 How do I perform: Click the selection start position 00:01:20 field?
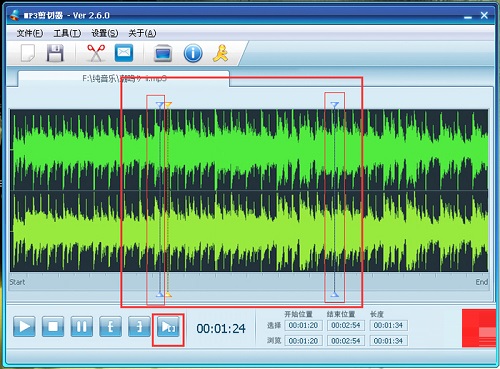[x=303, y=325]
